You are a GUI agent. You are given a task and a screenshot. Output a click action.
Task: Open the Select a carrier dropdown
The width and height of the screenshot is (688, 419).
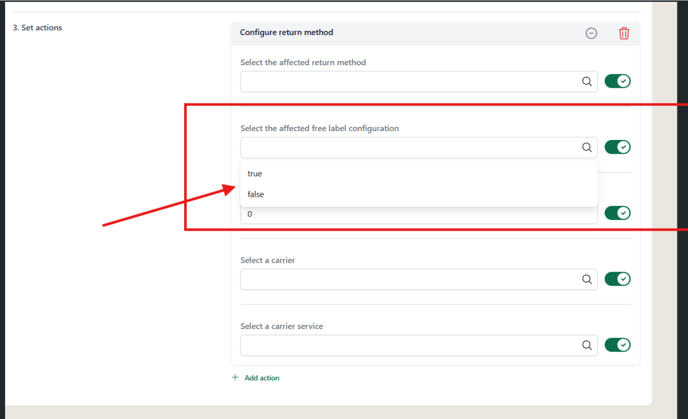[x=419, y=279]
